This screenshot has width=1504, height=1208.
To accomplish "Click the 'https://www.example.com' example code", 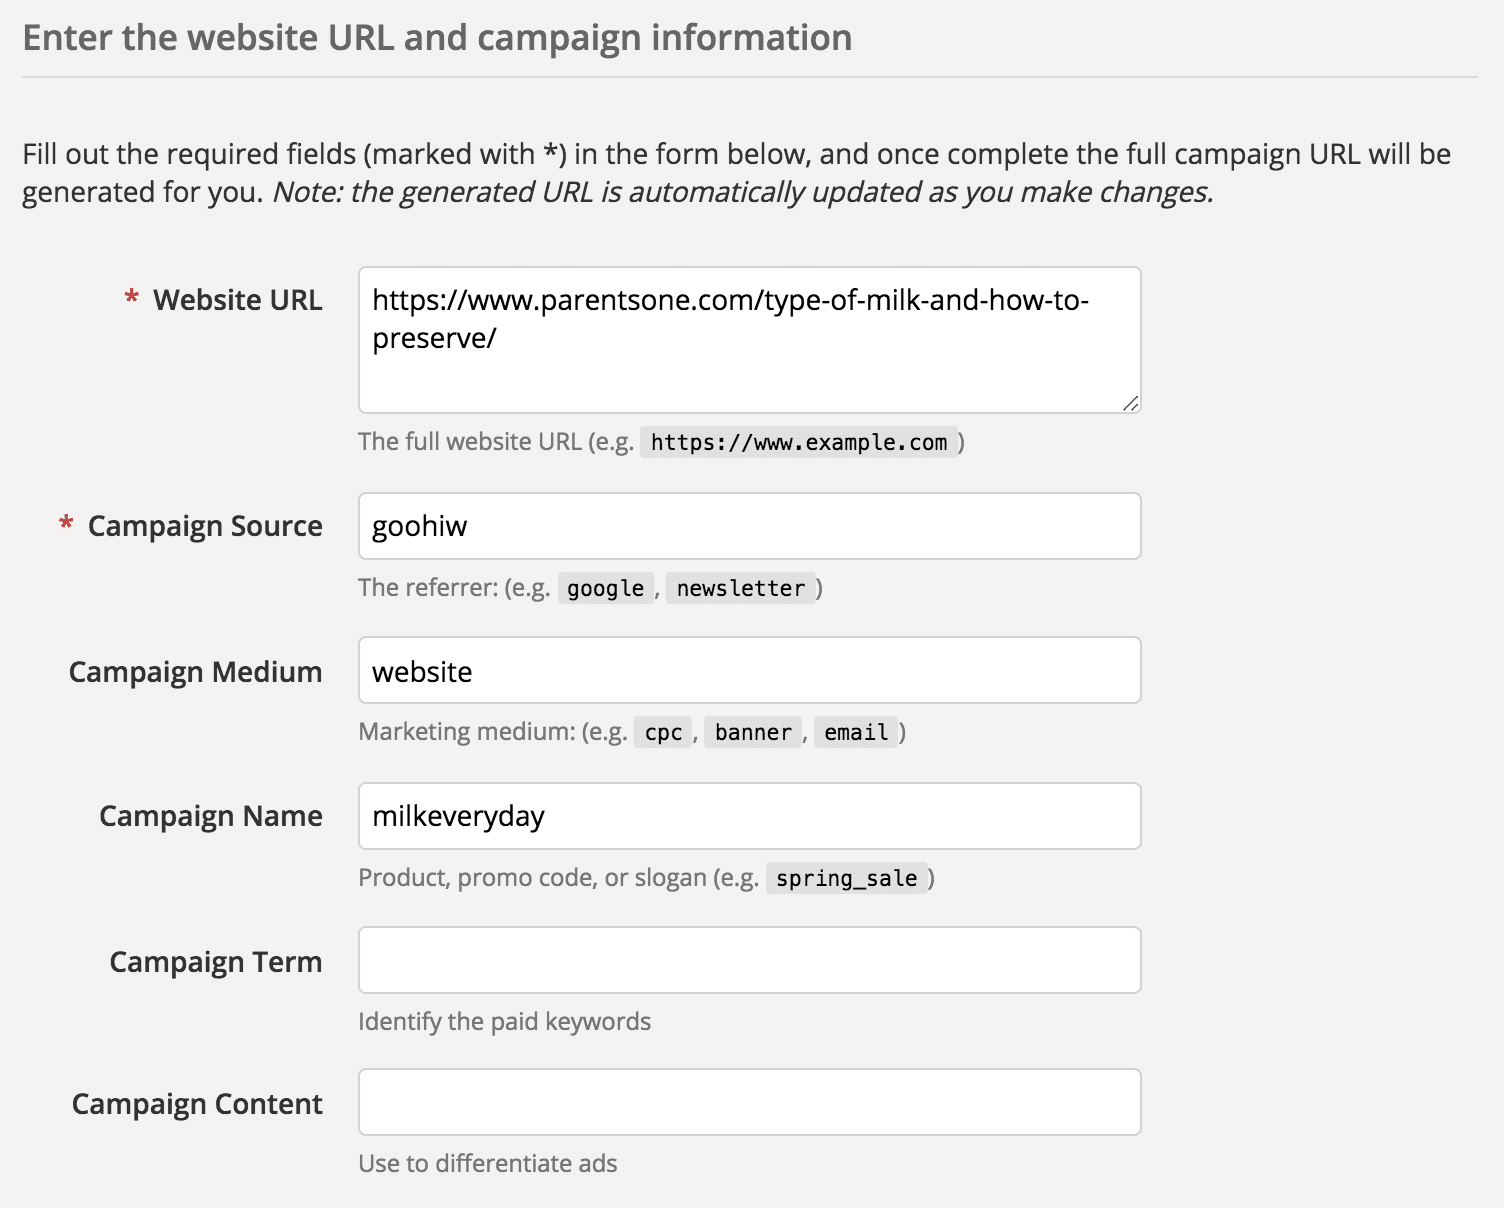I will coord(798,442).
